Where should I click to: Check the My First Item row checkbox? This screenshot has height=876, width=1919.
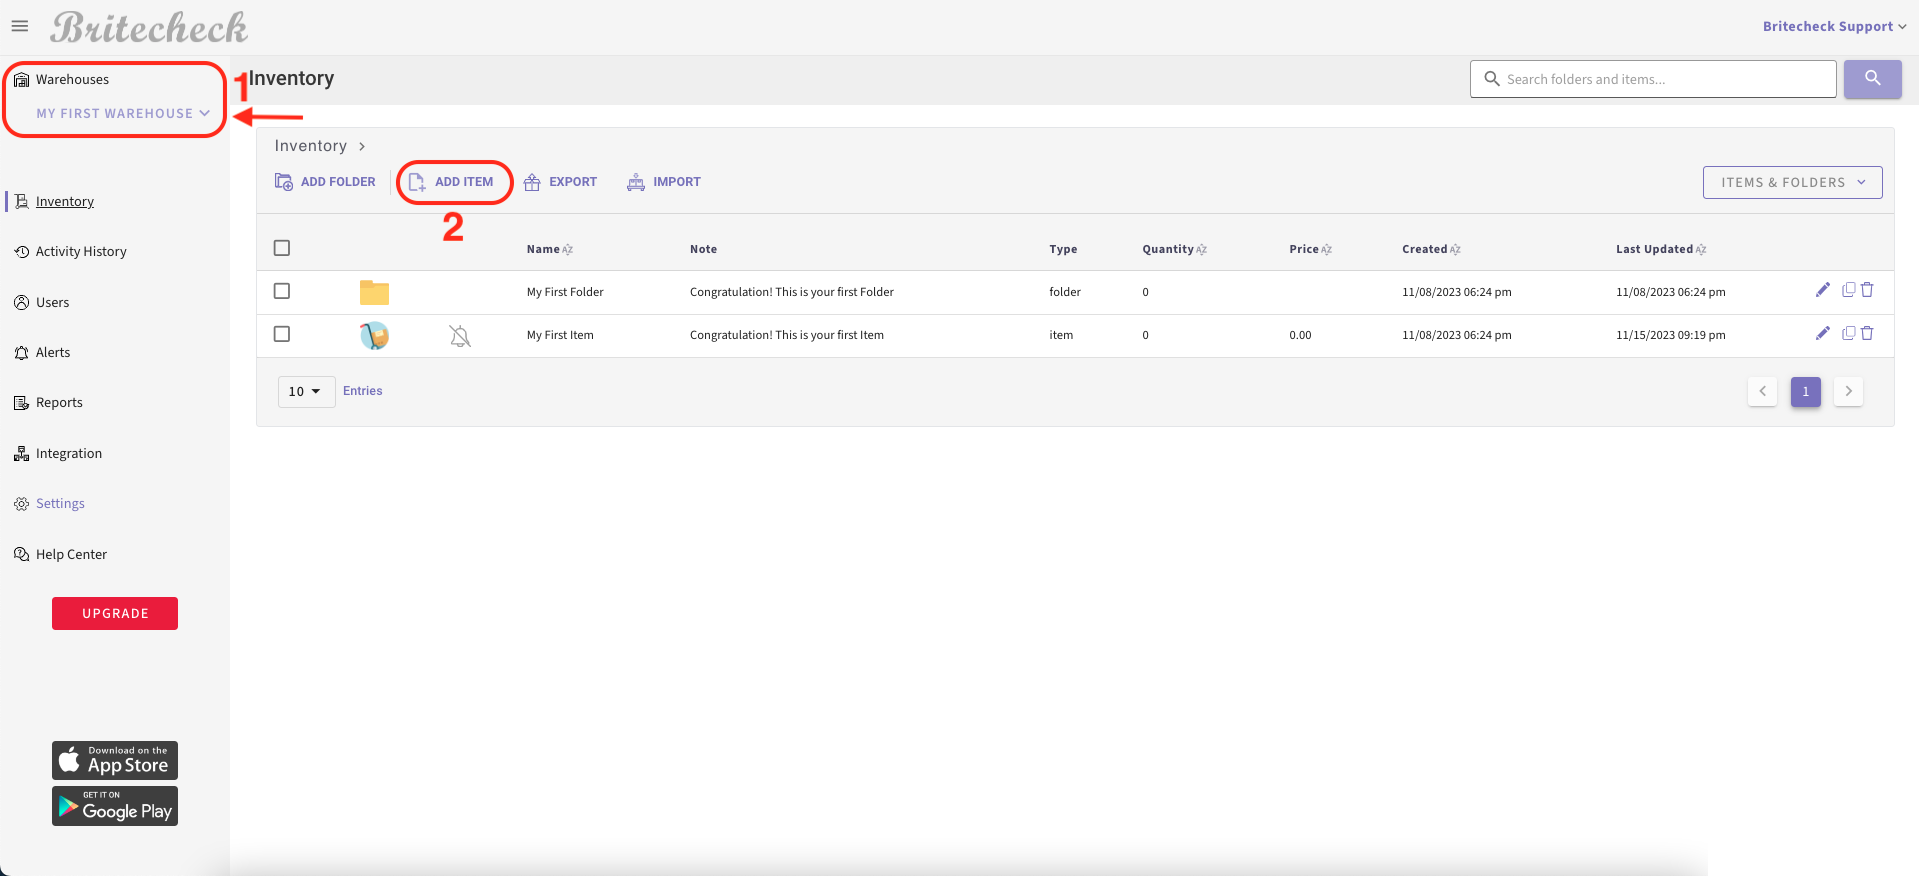point(282,334)
